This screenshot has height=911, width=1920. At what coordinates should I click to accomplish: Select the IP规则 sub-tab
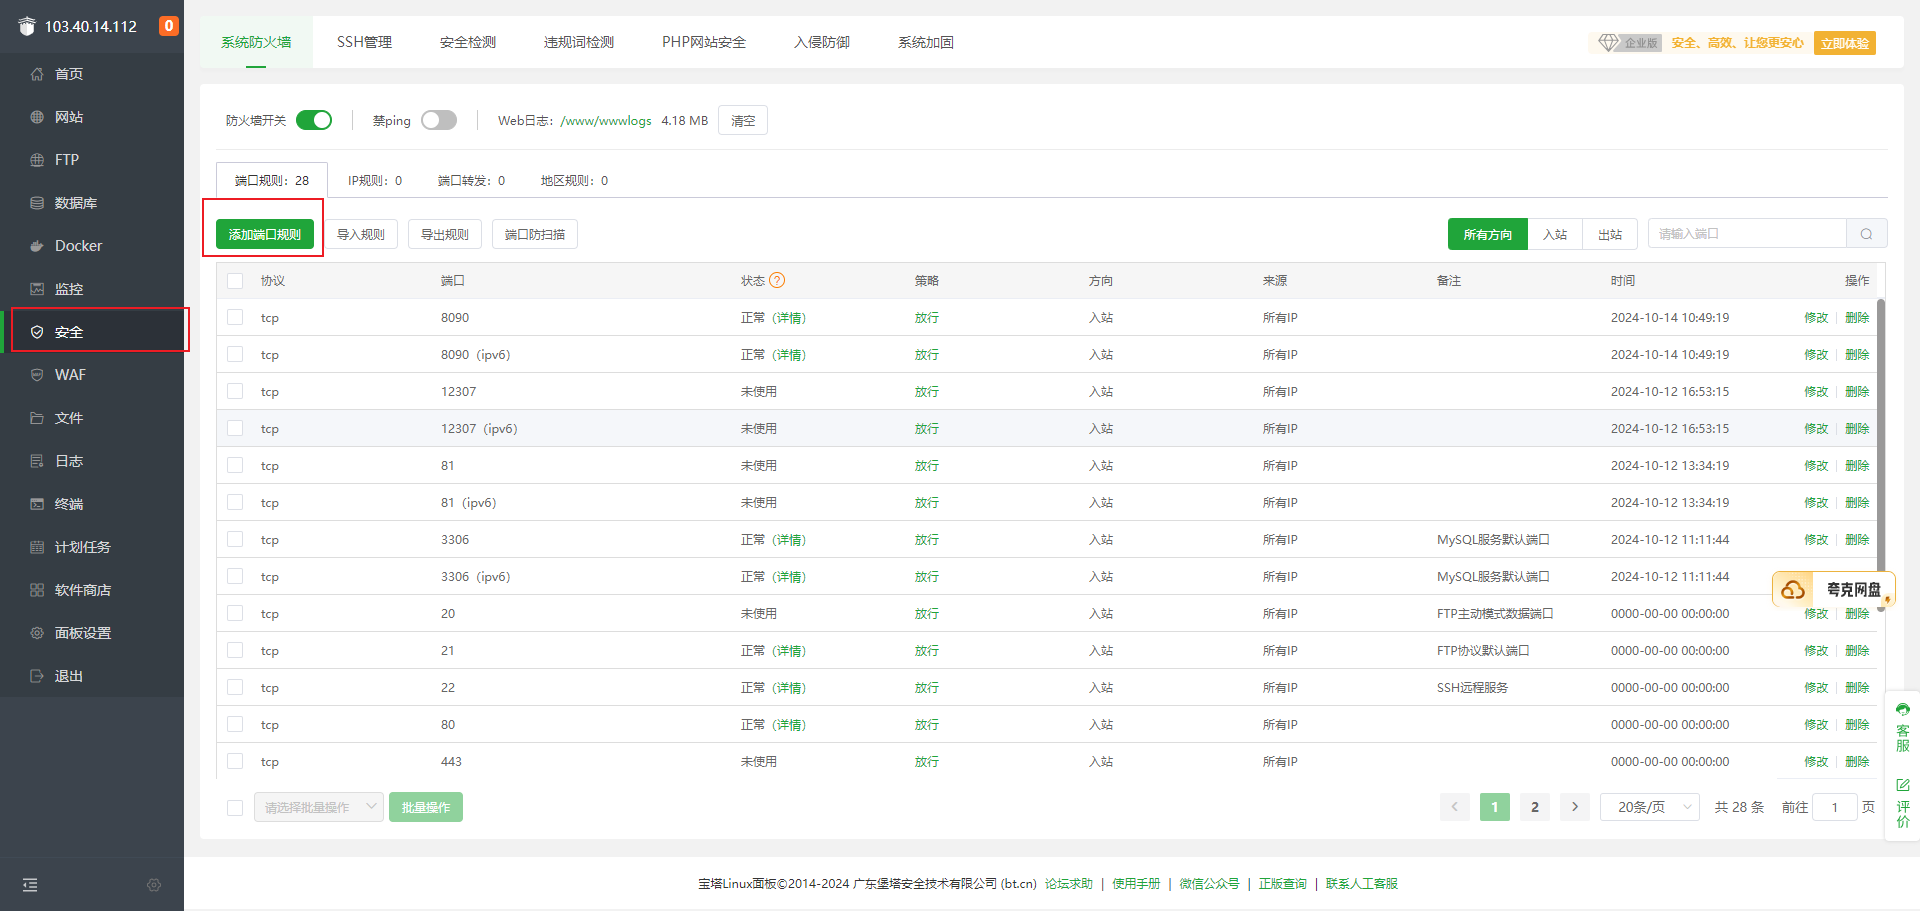375,181
